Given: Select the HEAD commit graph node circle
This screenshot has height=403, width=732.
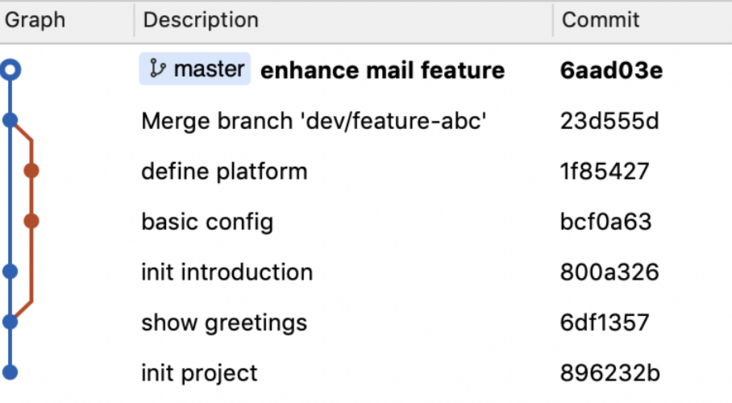Looking at the screenshot, I should click(11, 70).
